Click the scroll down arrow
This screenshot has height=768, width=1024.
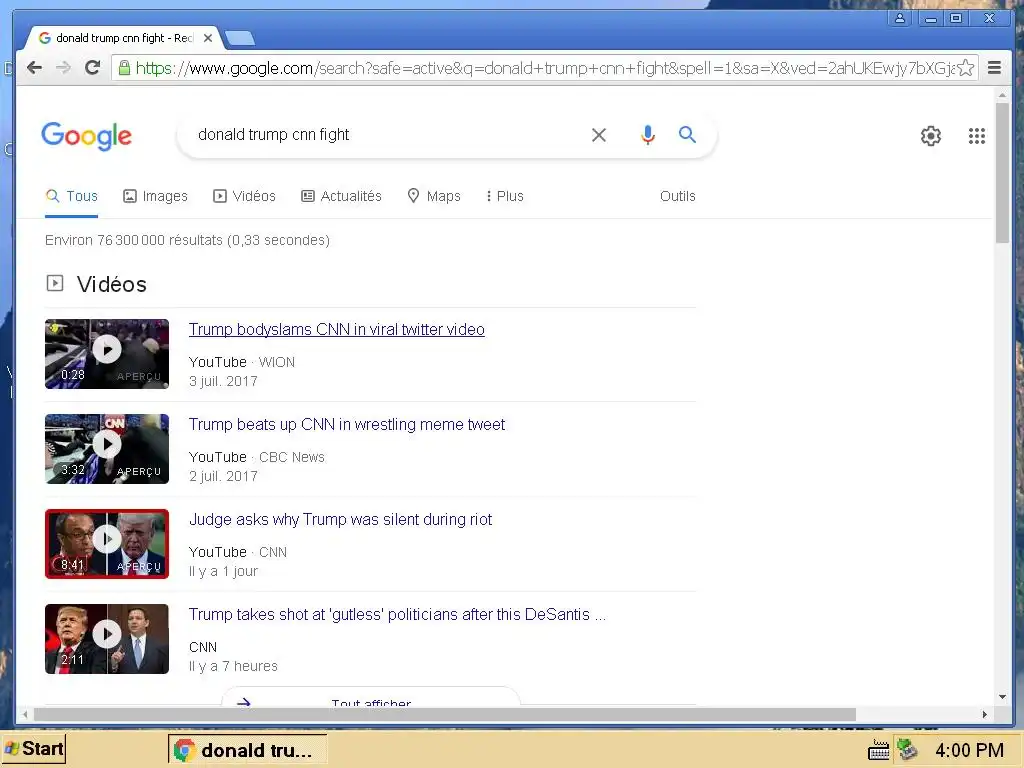1002,697
